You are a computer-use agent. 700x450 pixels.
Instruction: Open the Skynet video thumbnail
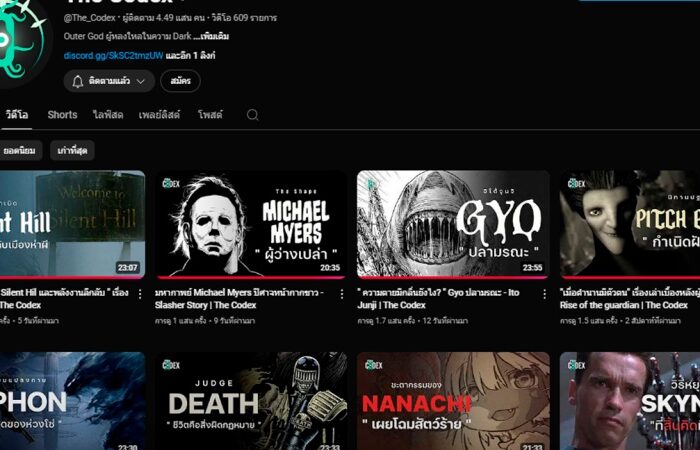[630, 401]
